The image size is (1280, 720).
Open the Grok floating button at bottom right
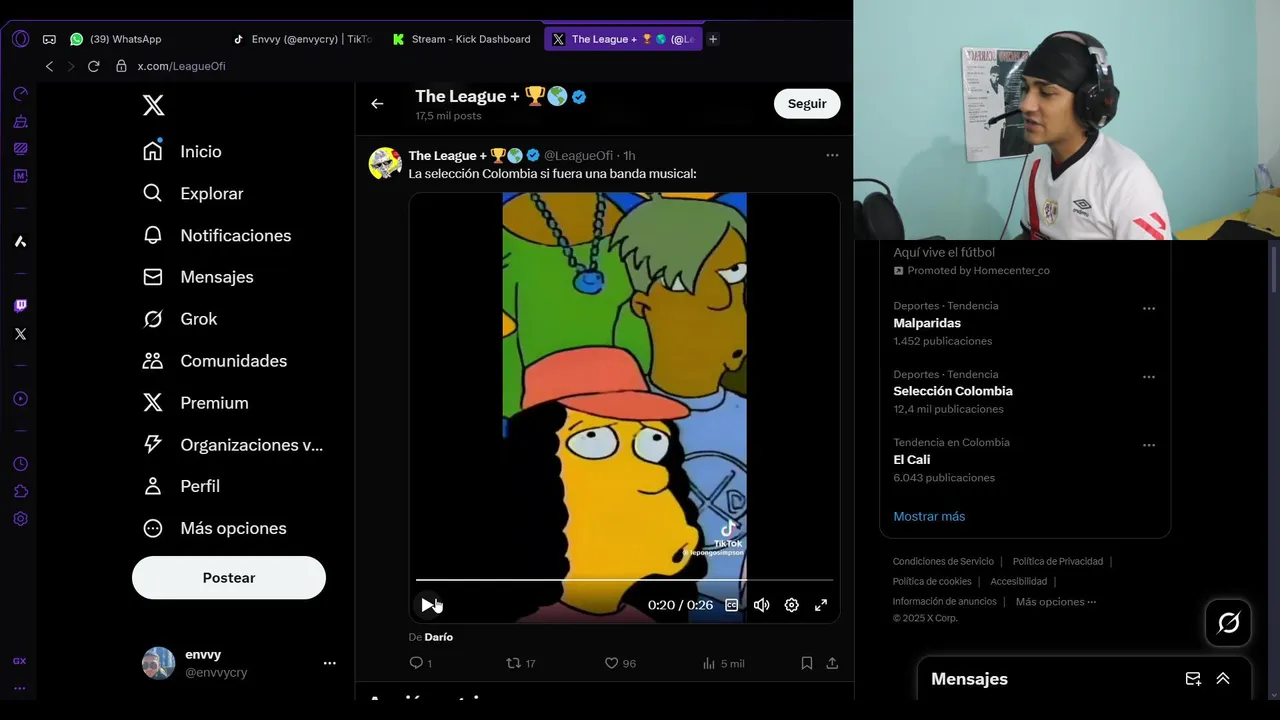(x=1229, y=623)
